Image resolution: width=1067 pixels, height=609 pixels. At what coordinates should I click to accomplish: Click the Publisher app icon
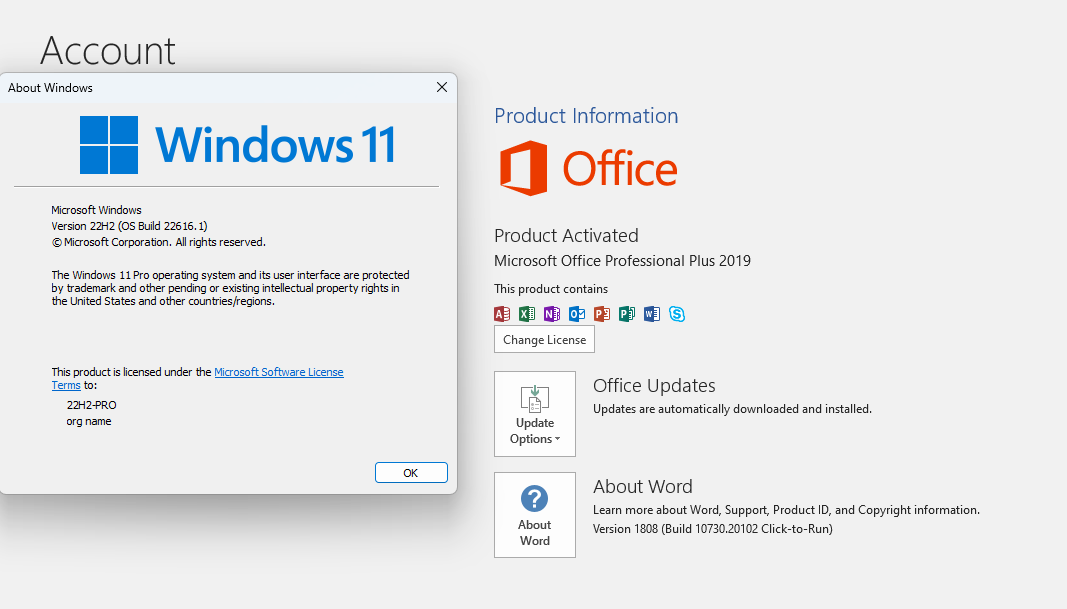point(627,314)
